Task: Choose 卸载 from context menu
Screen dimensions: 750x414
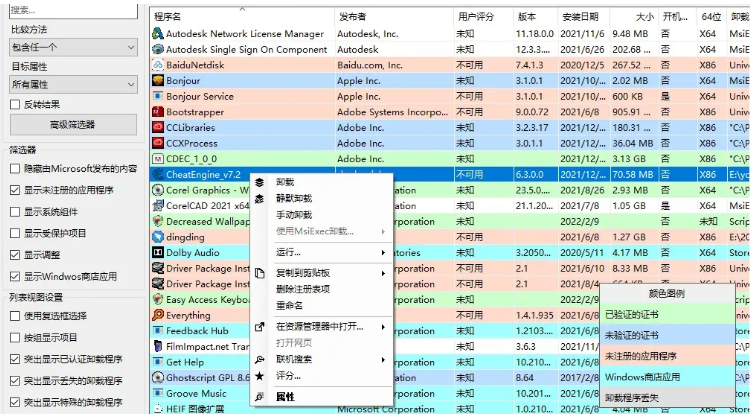Action: tap(285, 182)
